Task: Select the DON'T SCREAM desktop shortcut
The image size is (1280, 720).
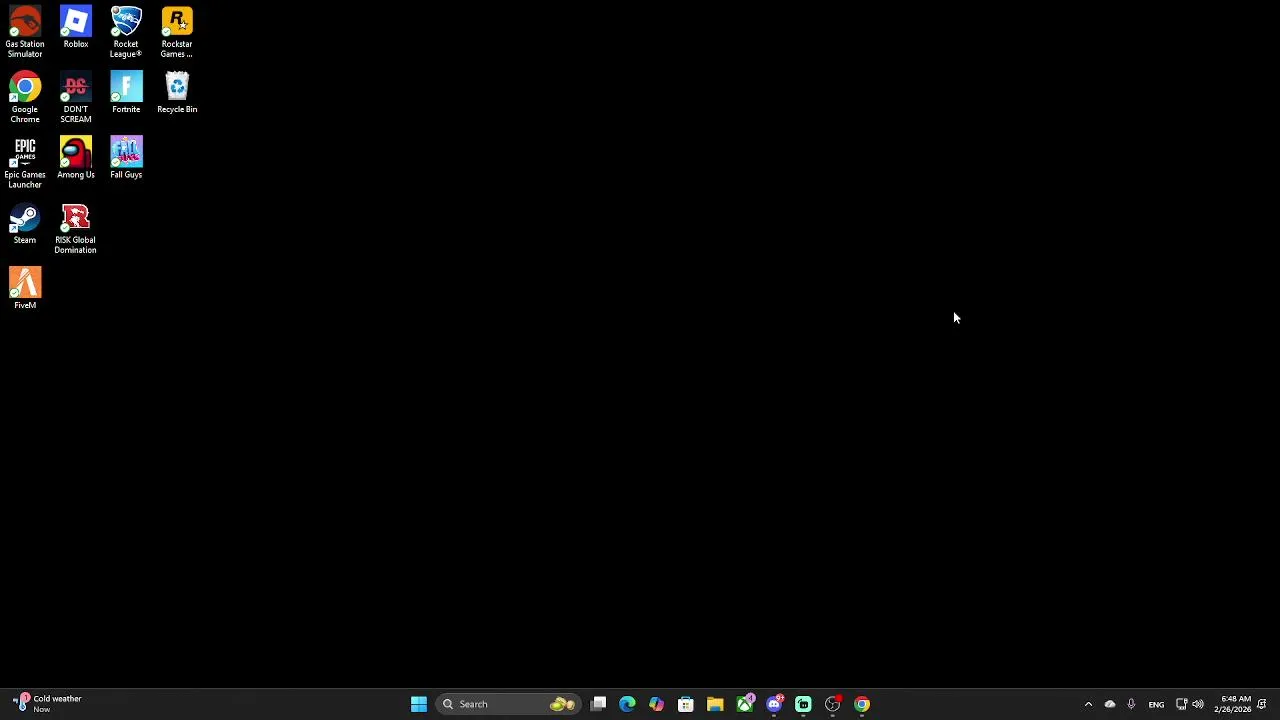Action: point(76,97)
